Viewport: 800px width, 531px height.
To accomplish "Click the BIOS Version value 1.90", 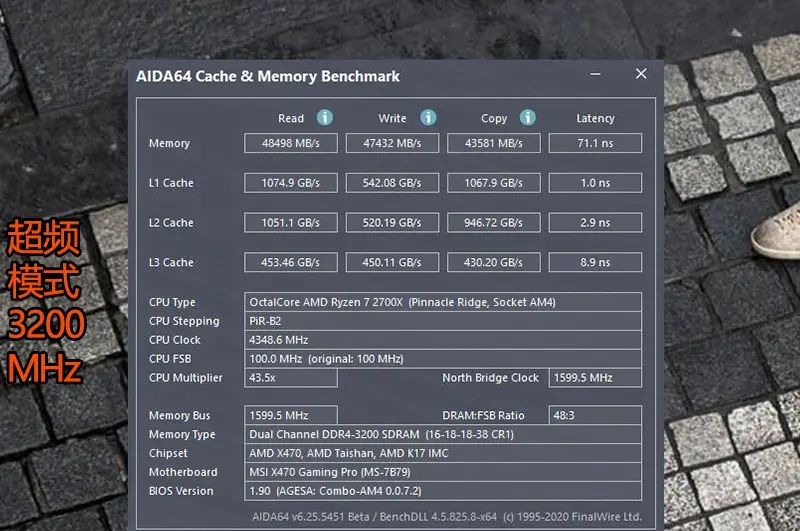I will [x=443, y=491].
